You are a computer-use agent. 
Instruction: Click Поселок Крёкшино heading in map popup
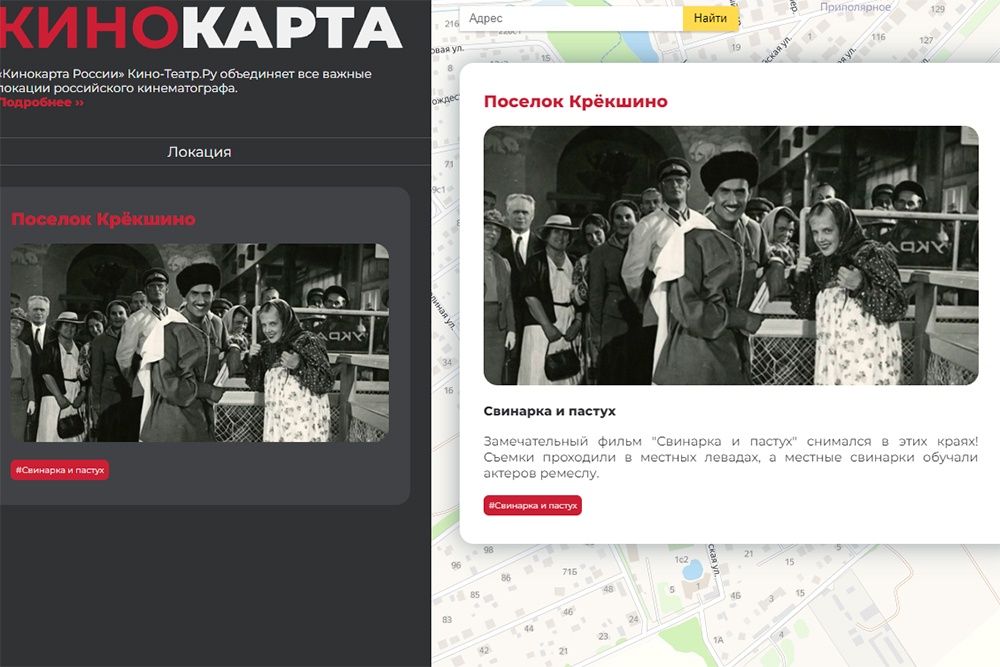click(x=575, y=102)
